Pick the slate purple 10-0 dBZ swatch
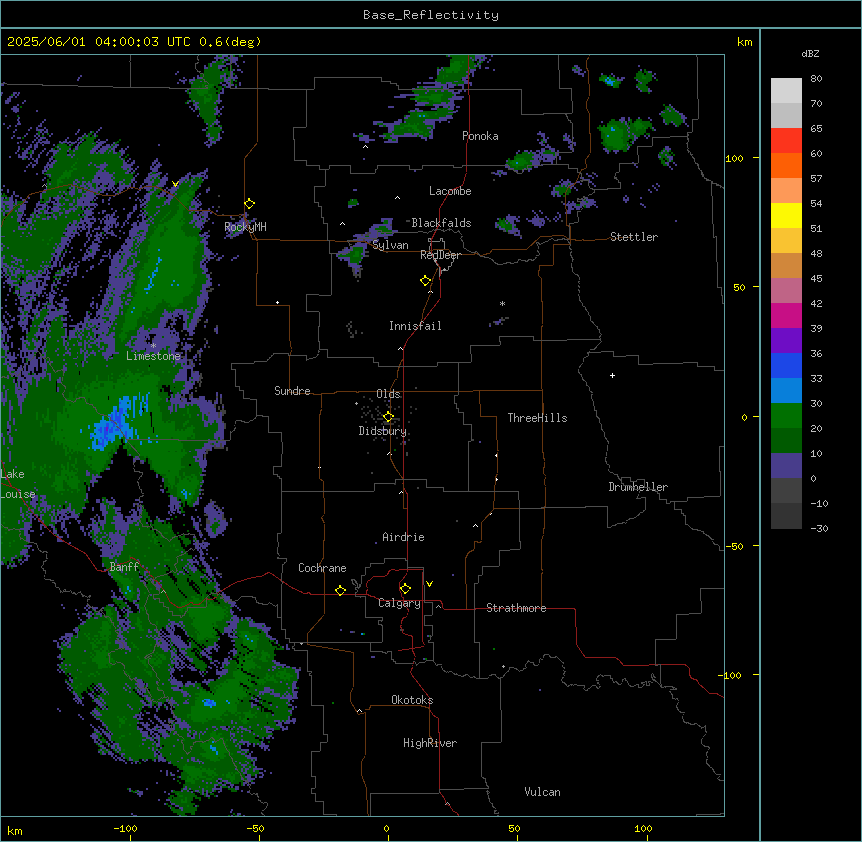 (786, 466)
